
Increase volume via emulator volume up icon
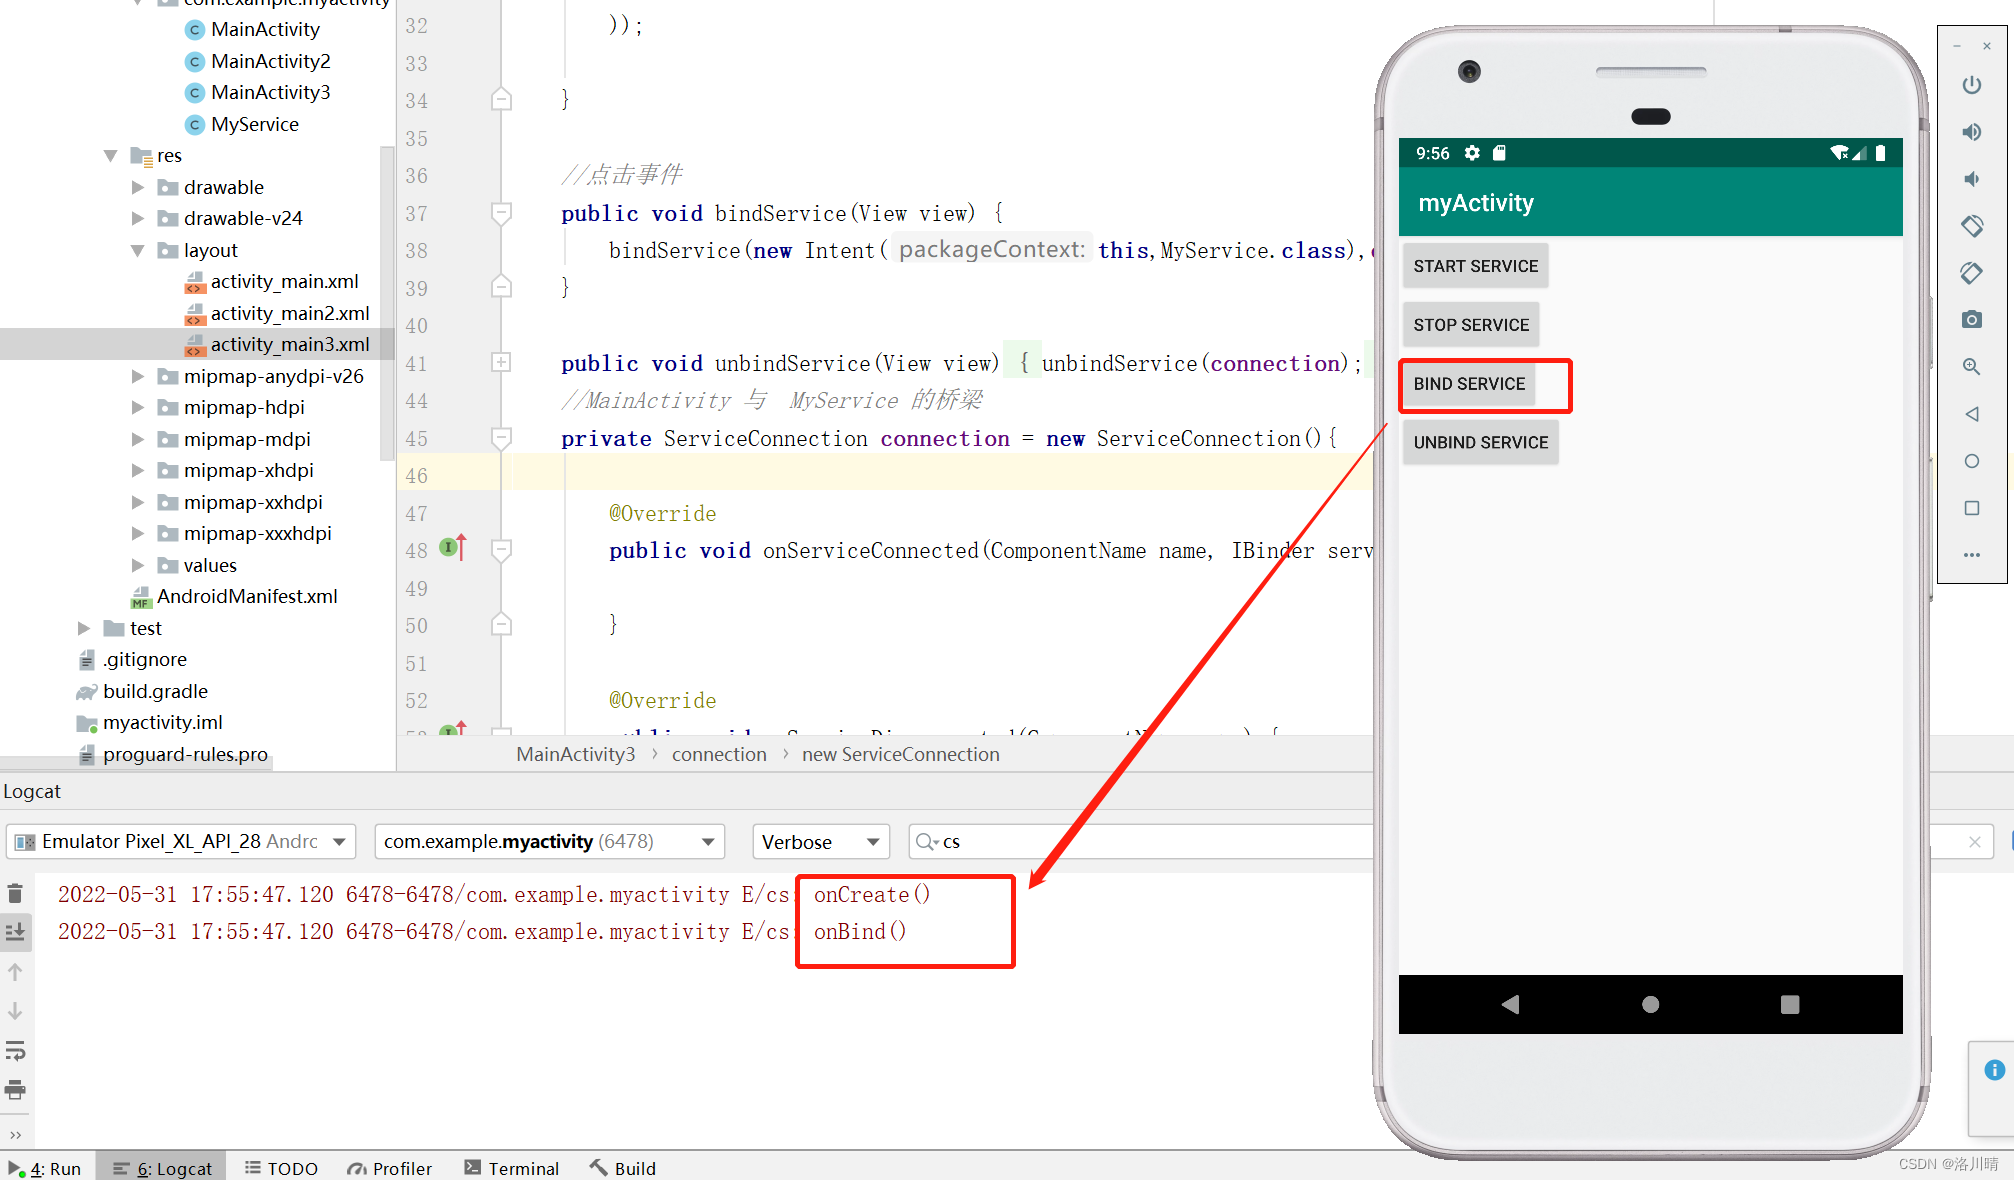pyautogui.click(x=1971, y=131)
